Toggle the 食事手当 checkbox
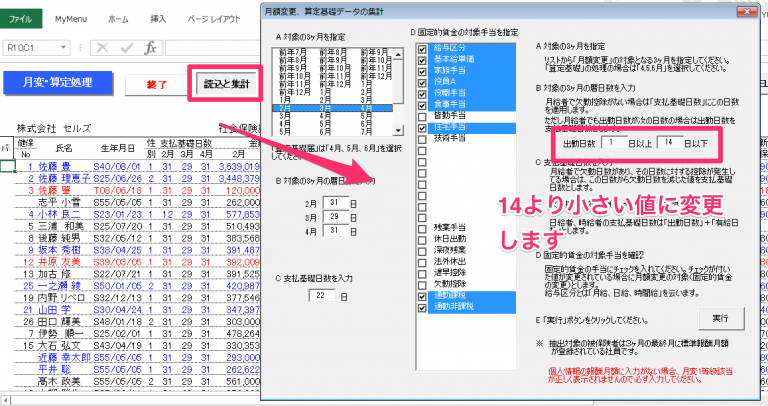This screenshot has width=768, height=406. click(422, 105)
